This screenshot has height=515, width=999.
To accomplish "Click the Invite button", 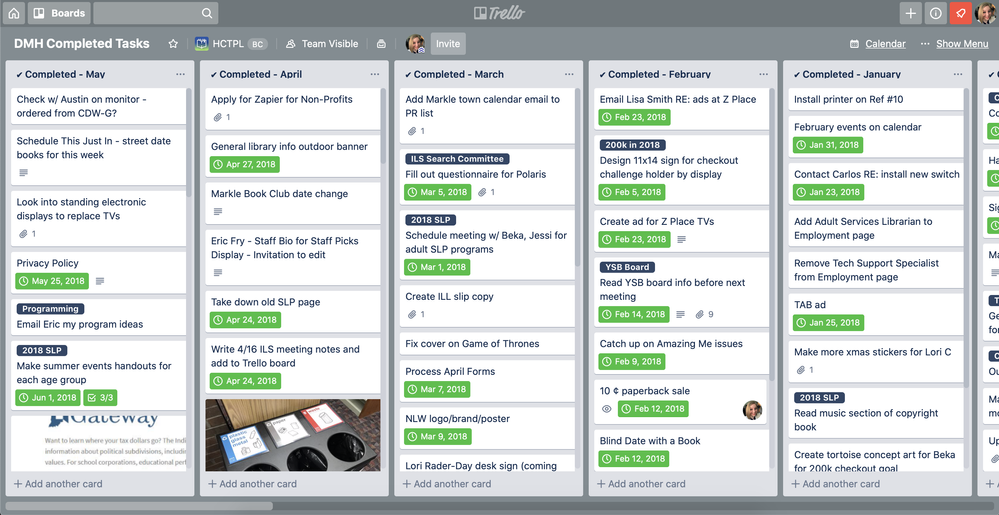I will (448, 43).
